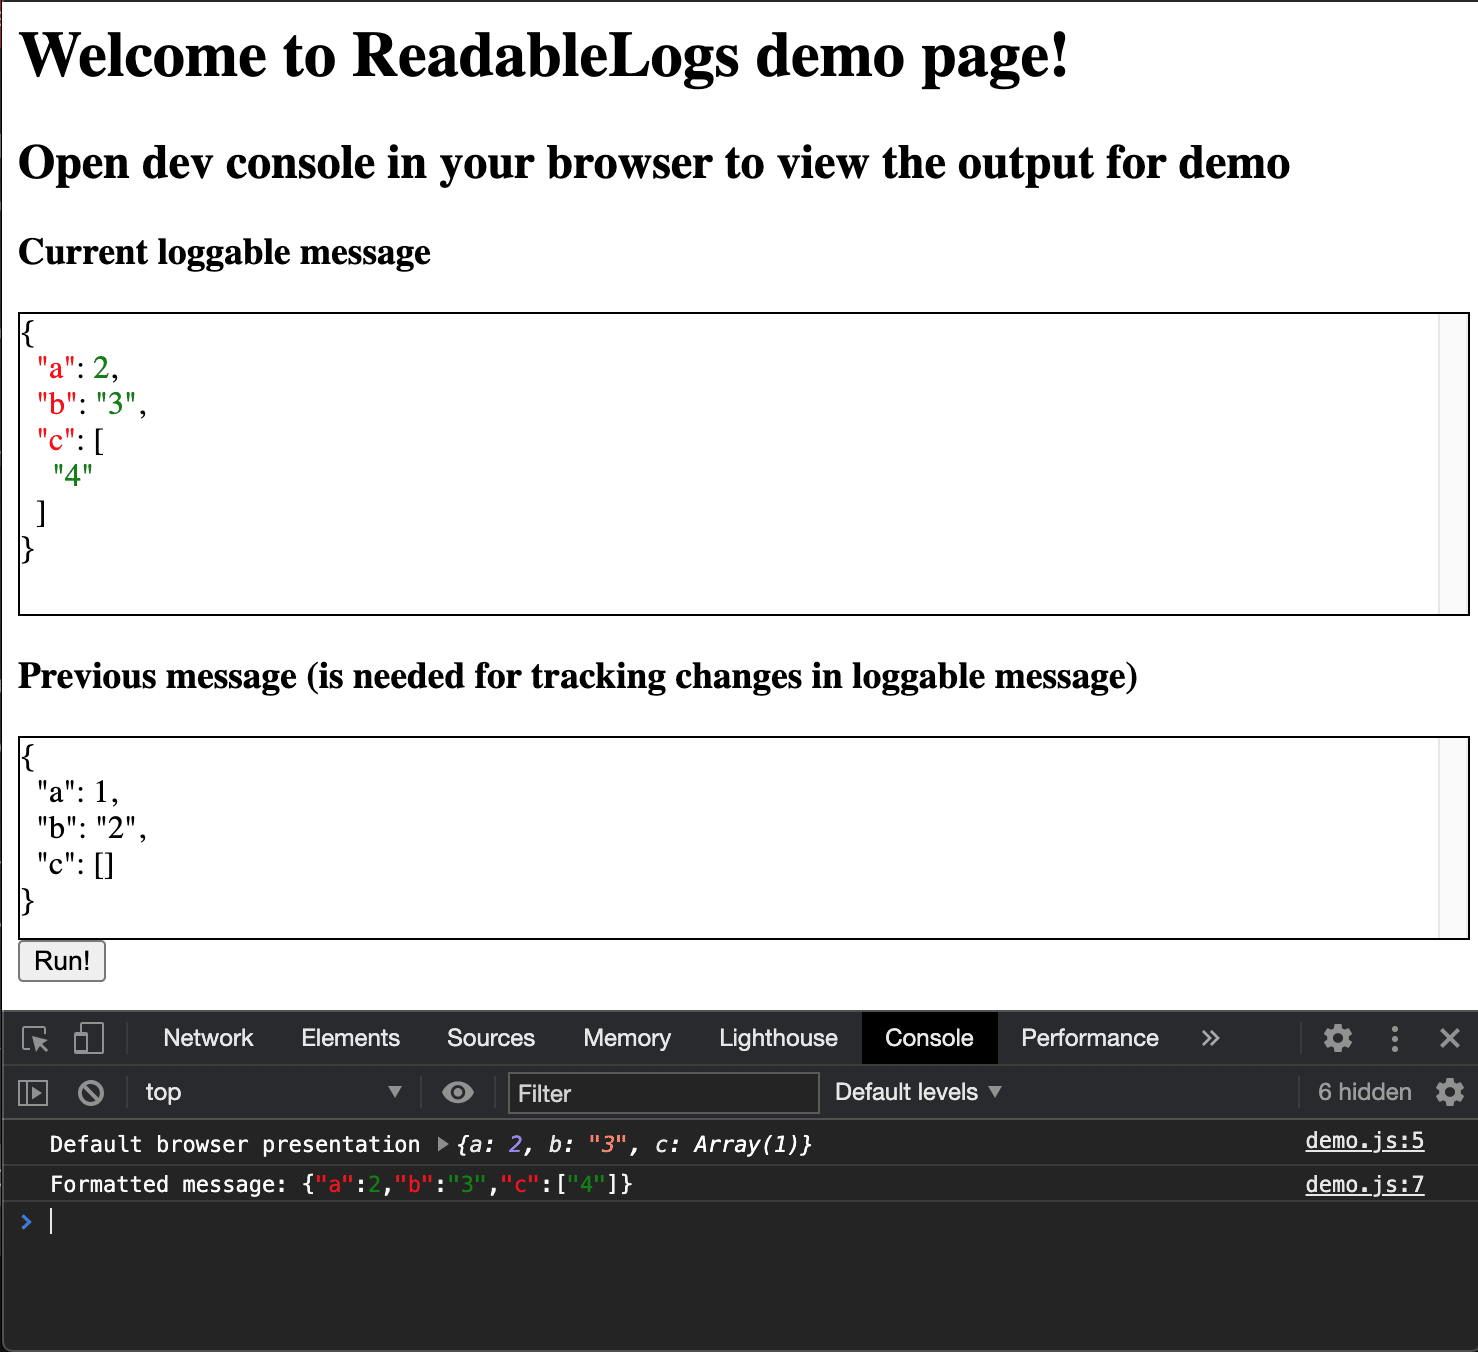
Task: Switch to the Performance tab
Action: tap(1090, 1038)
